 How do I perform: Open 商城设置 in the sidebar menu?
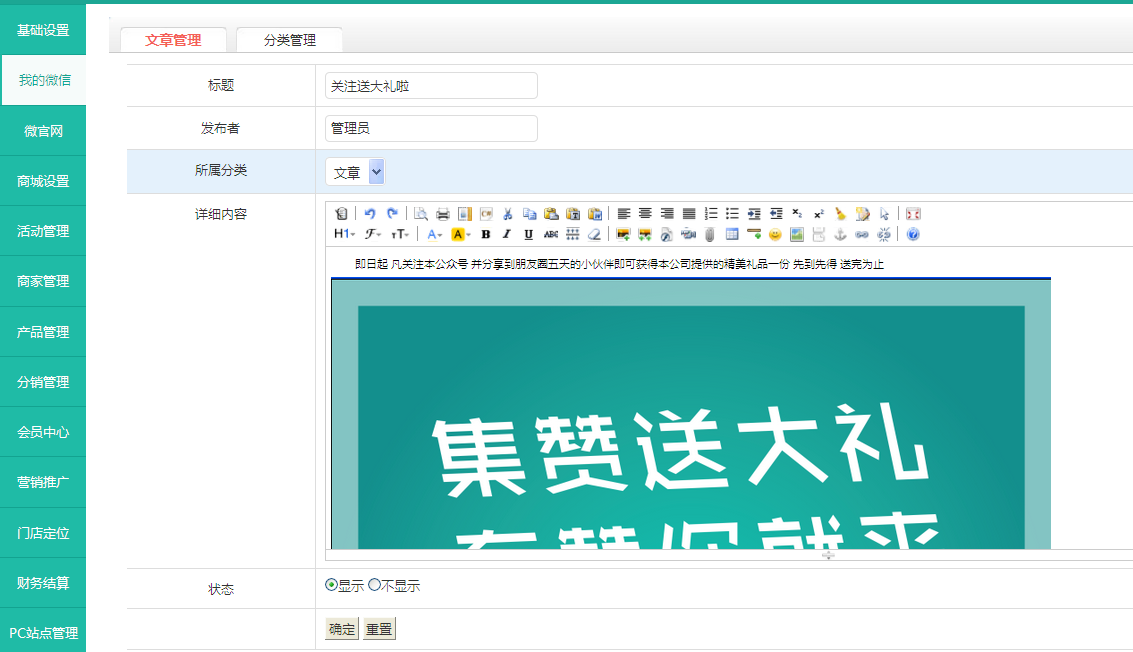point(43,181)
